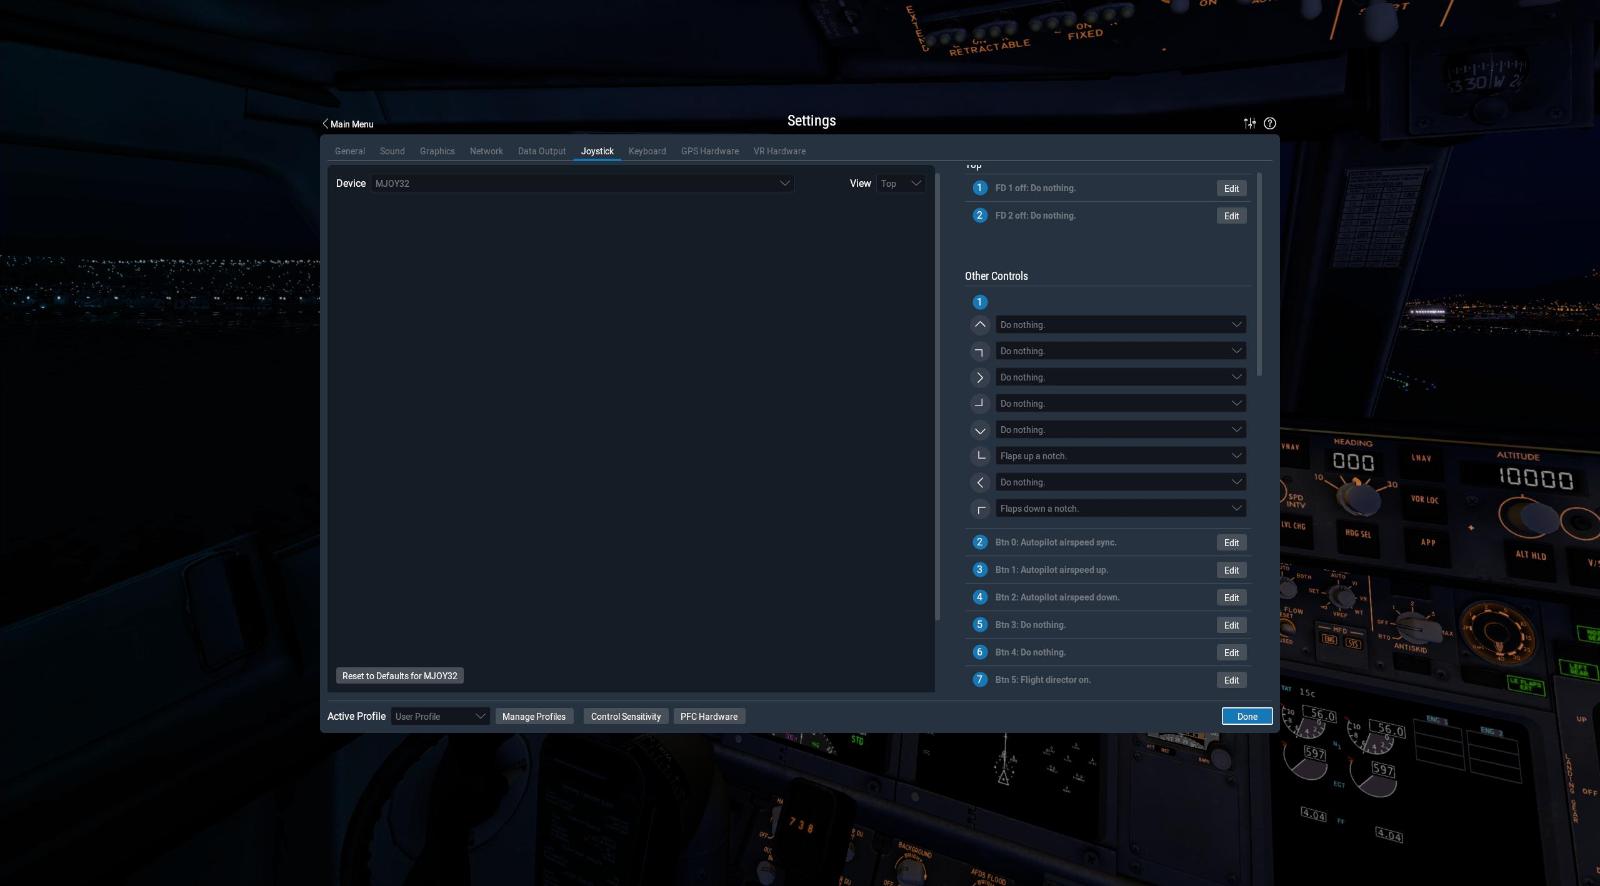The image size is (1600, 886).
Task: Click number badge 4 for Btn 2
Action: [980, 597]
